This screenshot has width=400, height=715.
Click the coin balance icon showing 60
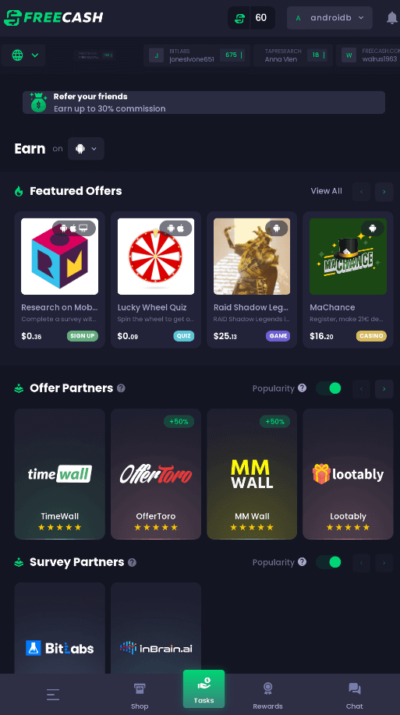point(240,18)
